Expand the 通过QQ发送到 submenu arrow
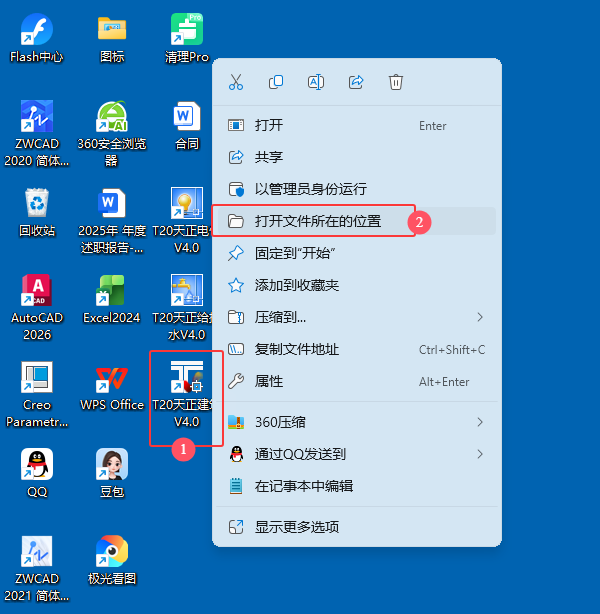600x614 pixels. click(480, 454)
